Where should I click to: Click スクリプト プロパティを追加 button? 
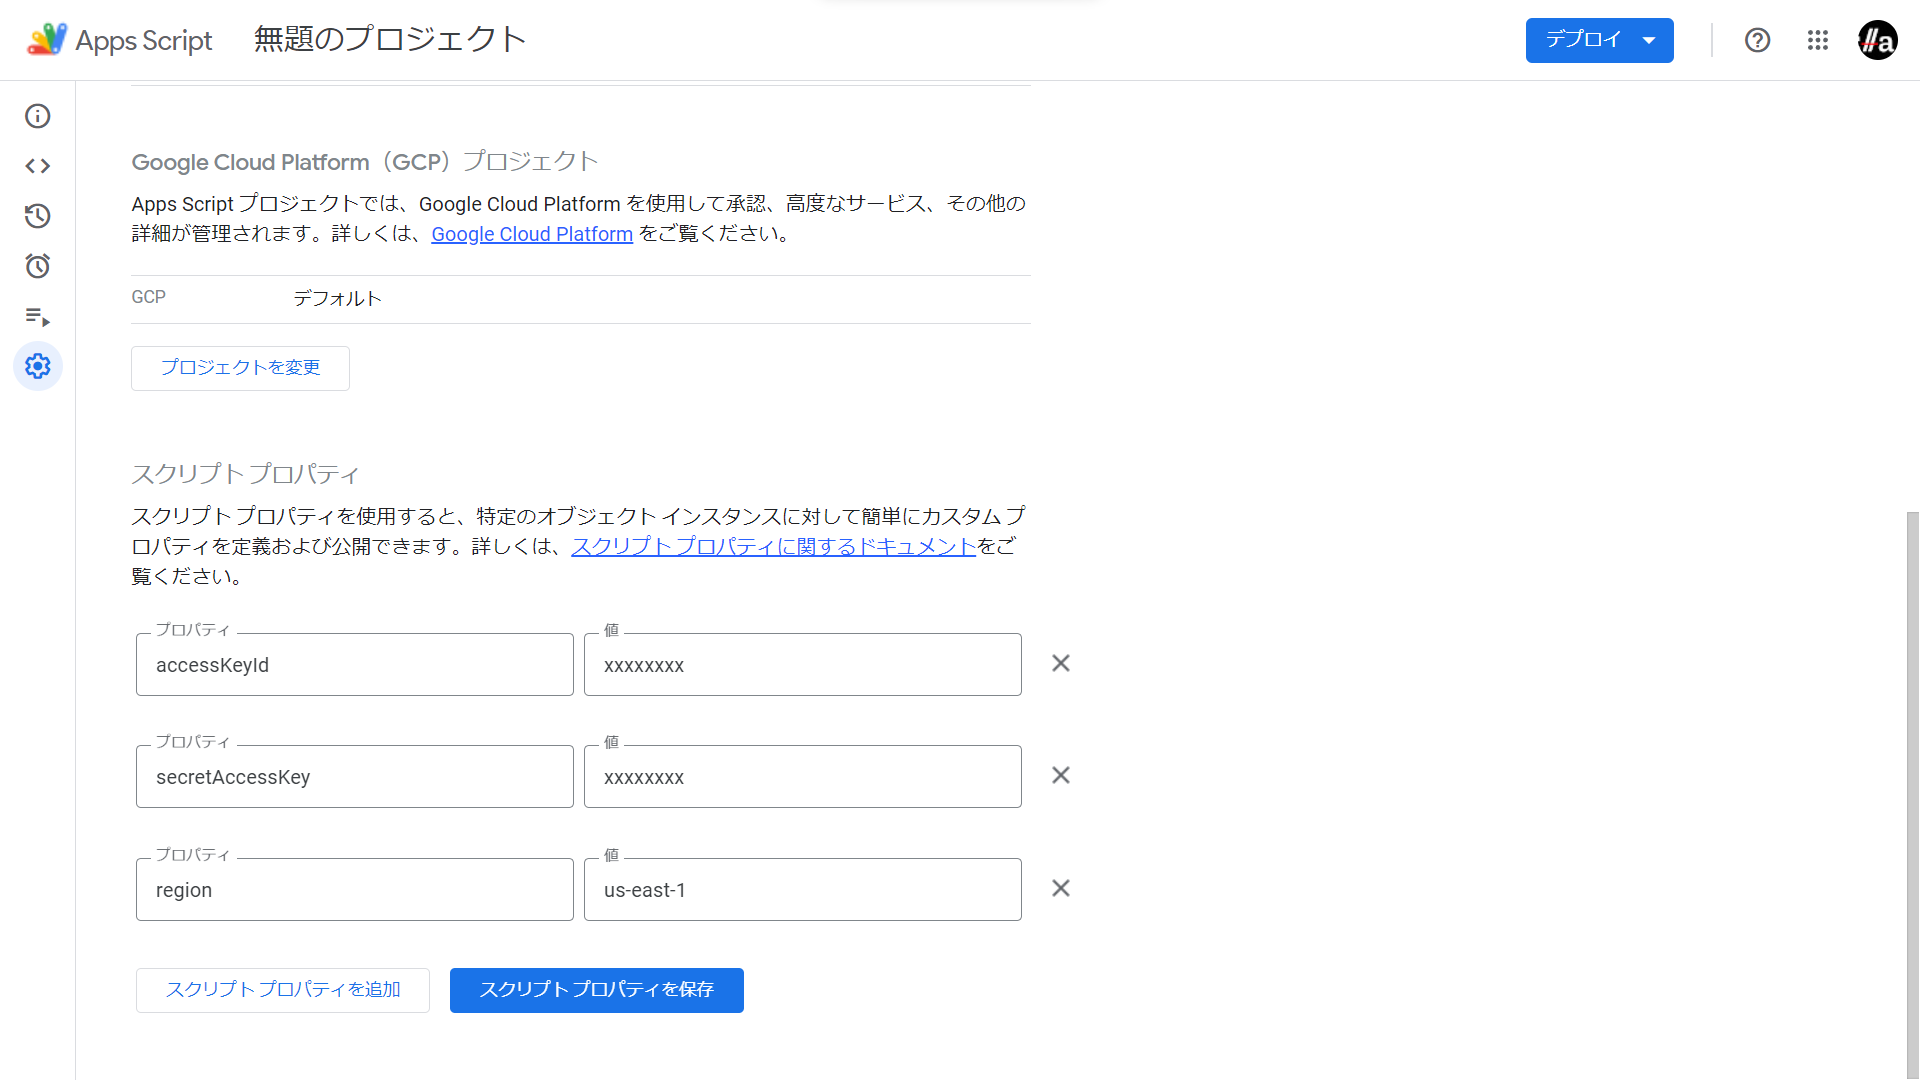coord(283,990)
